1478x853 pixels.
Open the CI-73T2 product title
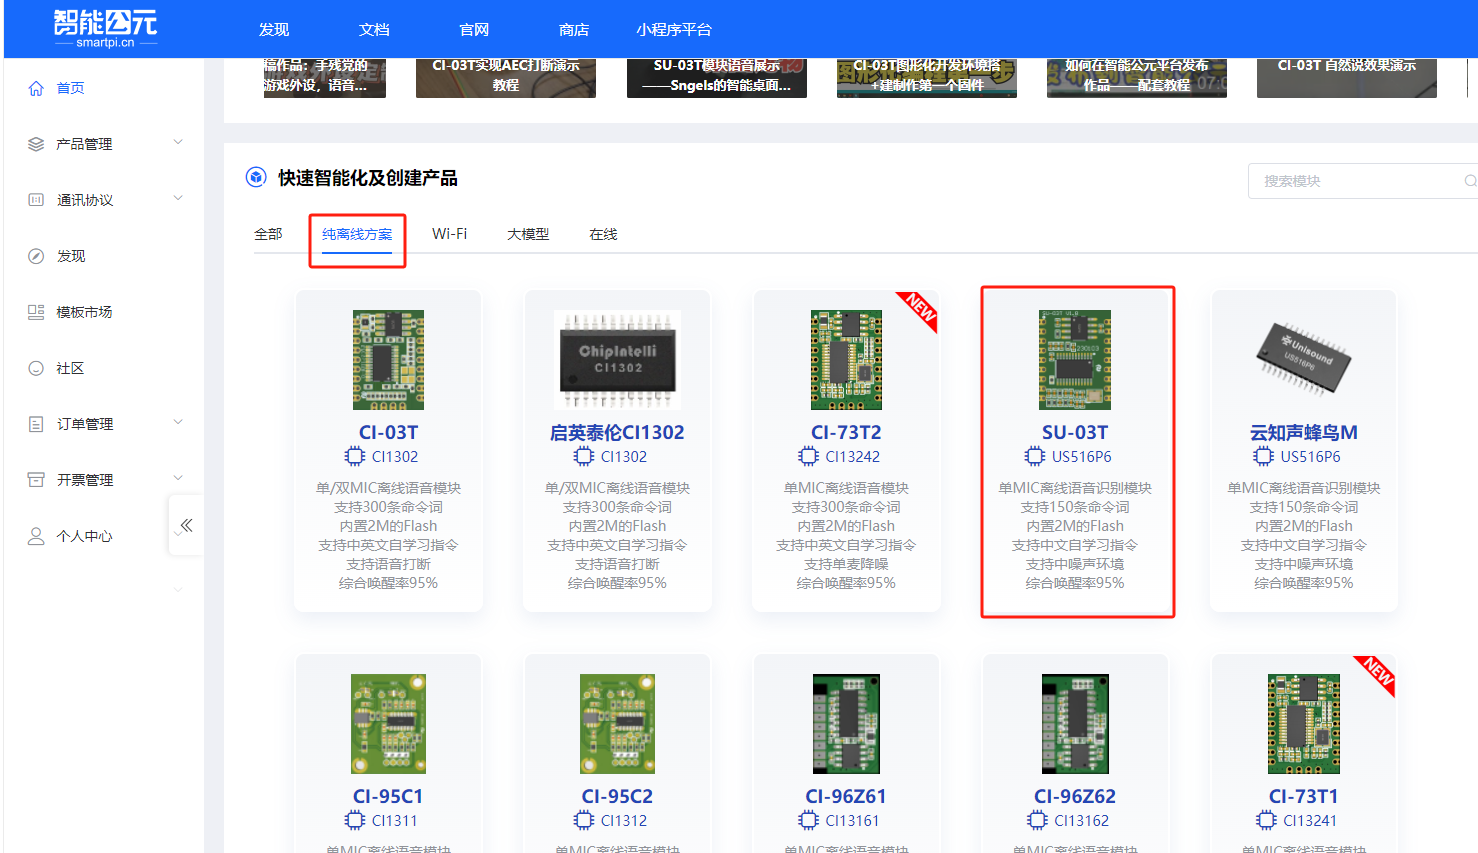pyautogui.click(x=846, y=432)
